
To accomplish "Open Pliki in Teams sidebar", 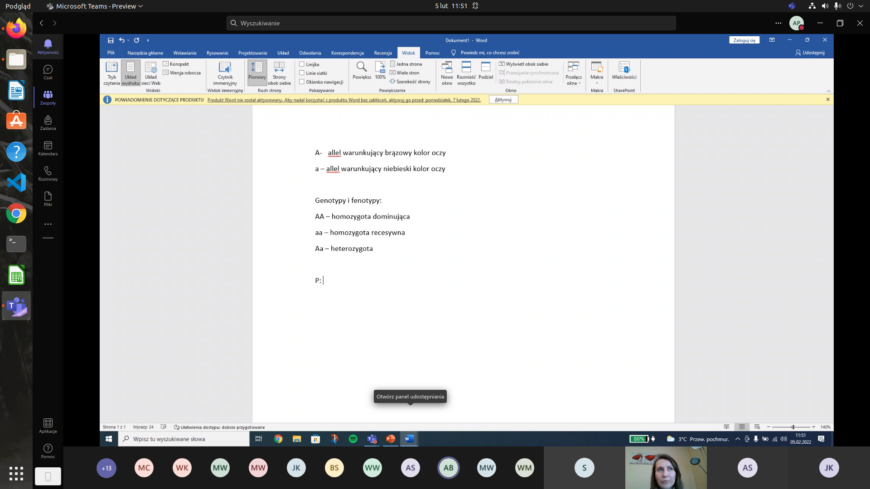I will point(48,199).
